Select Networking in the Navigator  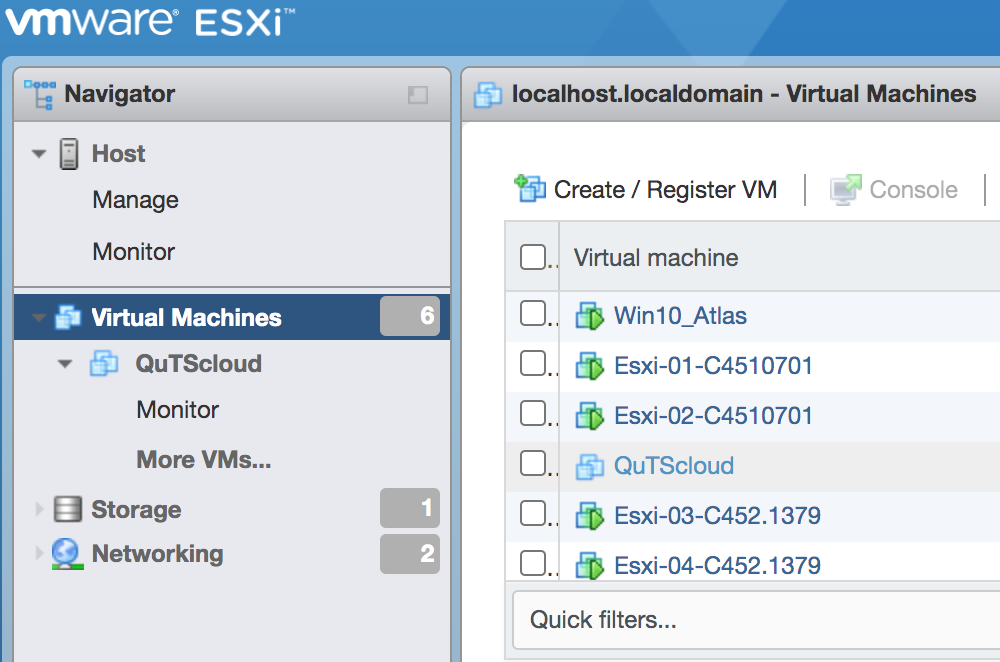coord(158,554)
